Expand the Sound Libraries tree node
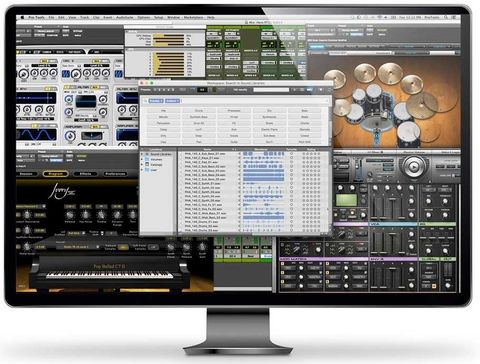 142,154
